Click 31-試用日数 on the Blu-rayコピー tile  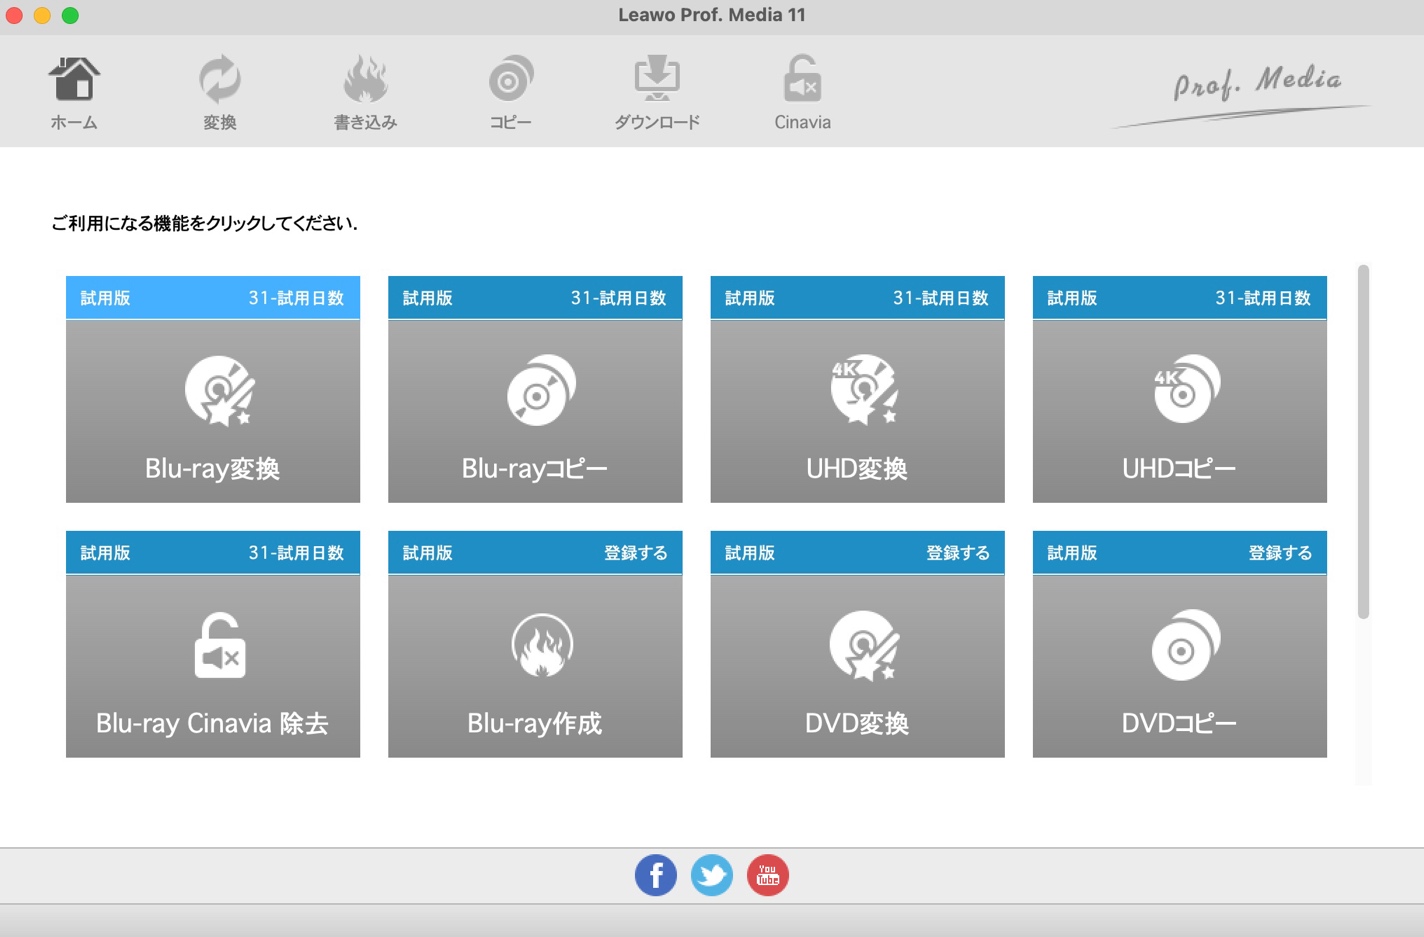(x=618, y=298)
